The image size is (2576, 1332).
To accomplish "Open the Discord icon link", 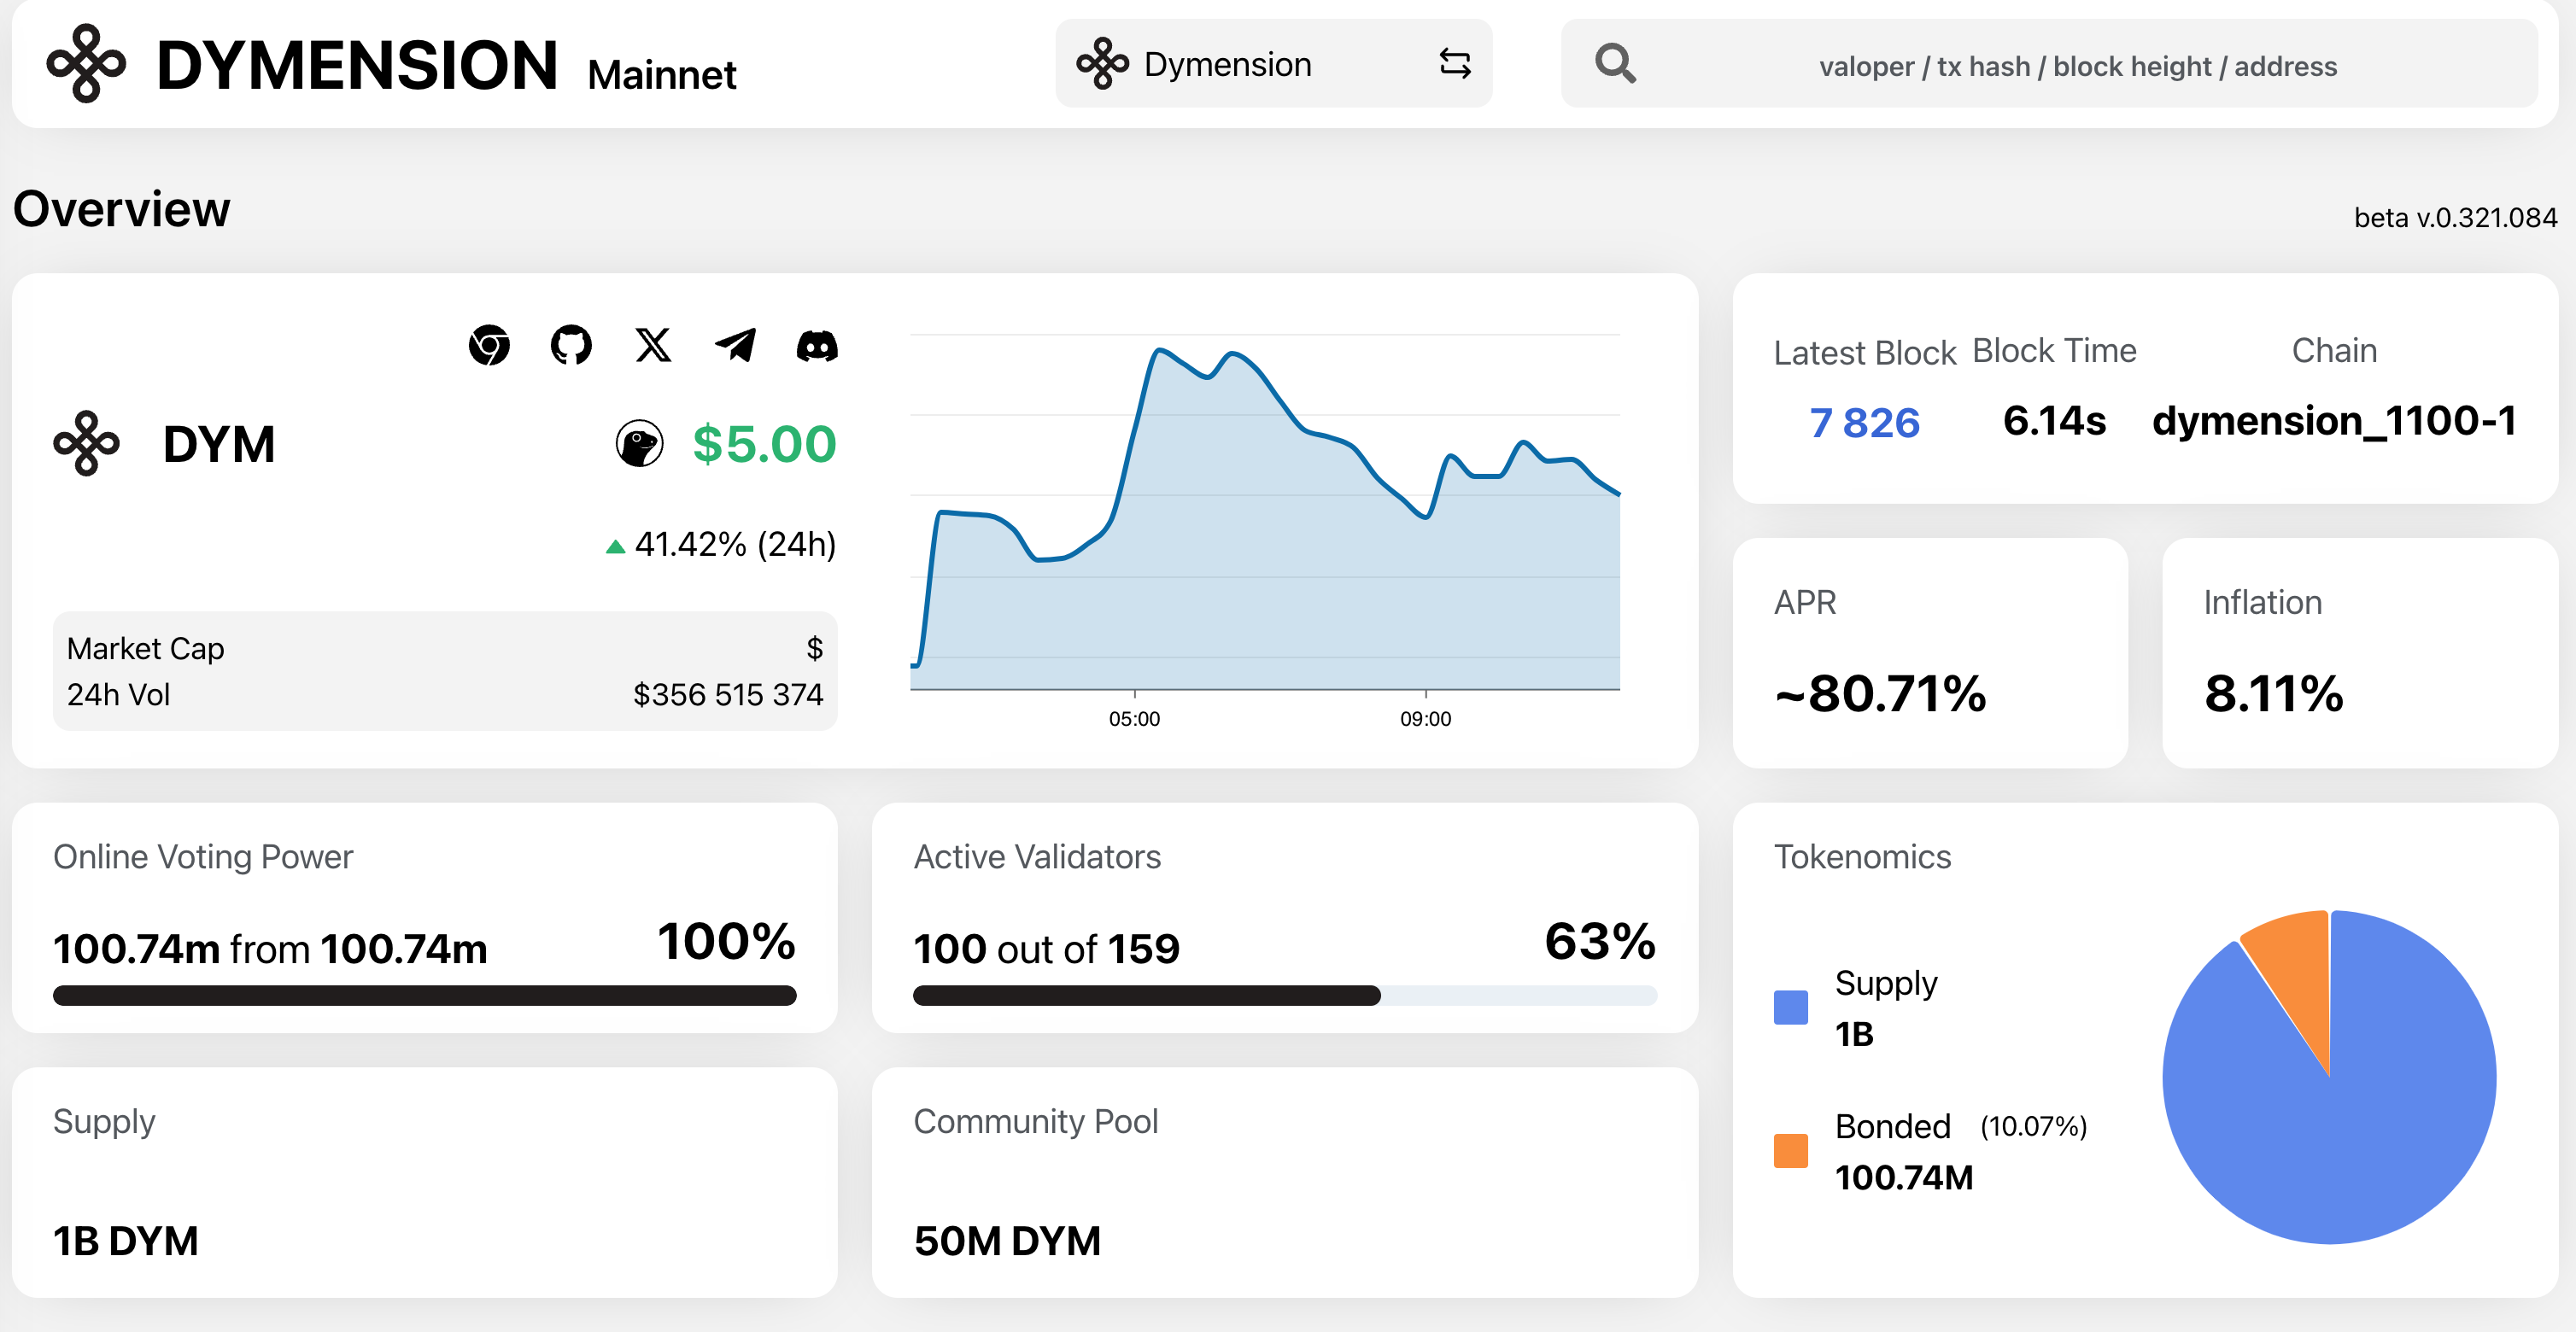I will [817, 346].
